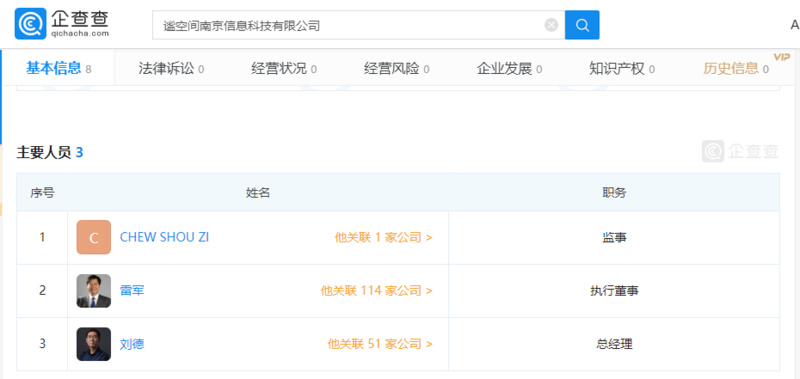Click 雷军's profile photo
Screen dimensions: 800x379
pos(93,291)
